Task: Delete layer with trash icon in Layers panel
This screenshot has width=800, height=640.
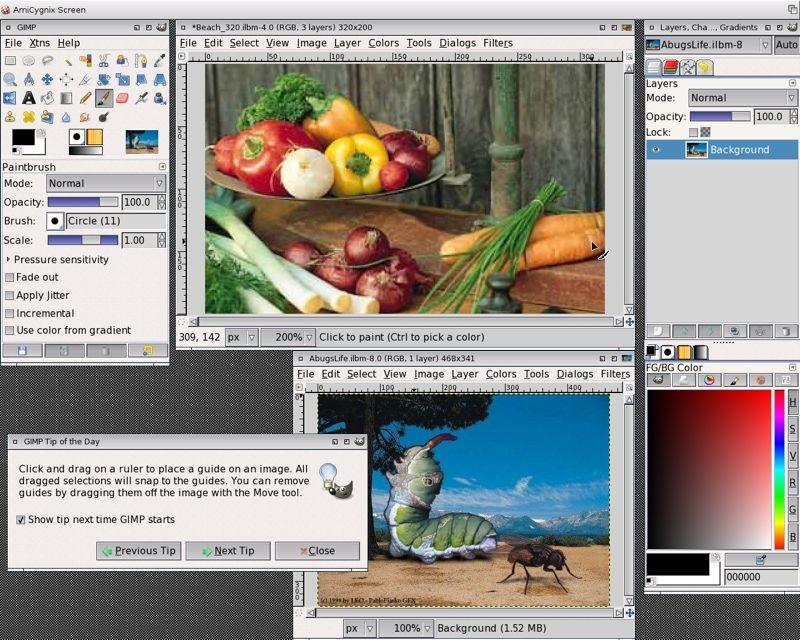Action: tap(786, 331)
